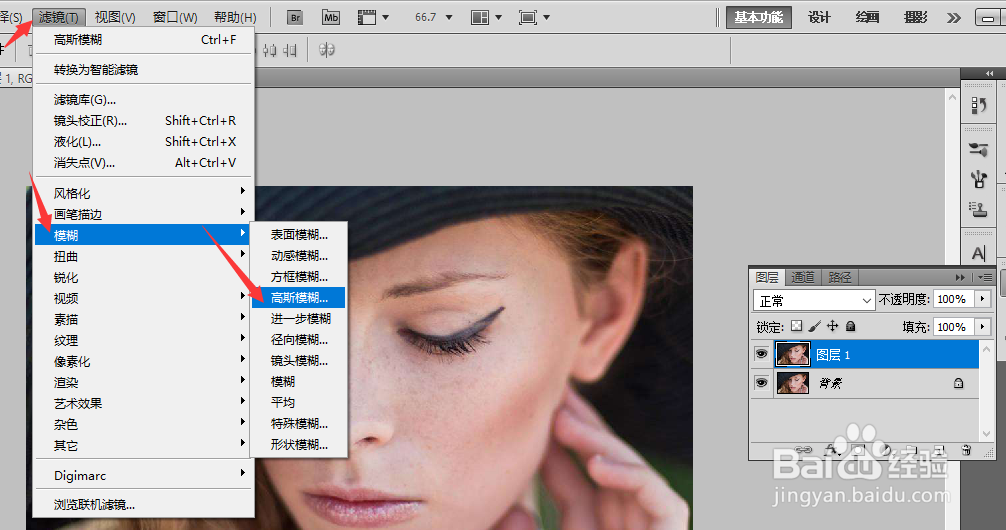The image size is (1006, 530).
Task: Open the 滤镜(T) menu
Action: (58, 17)
